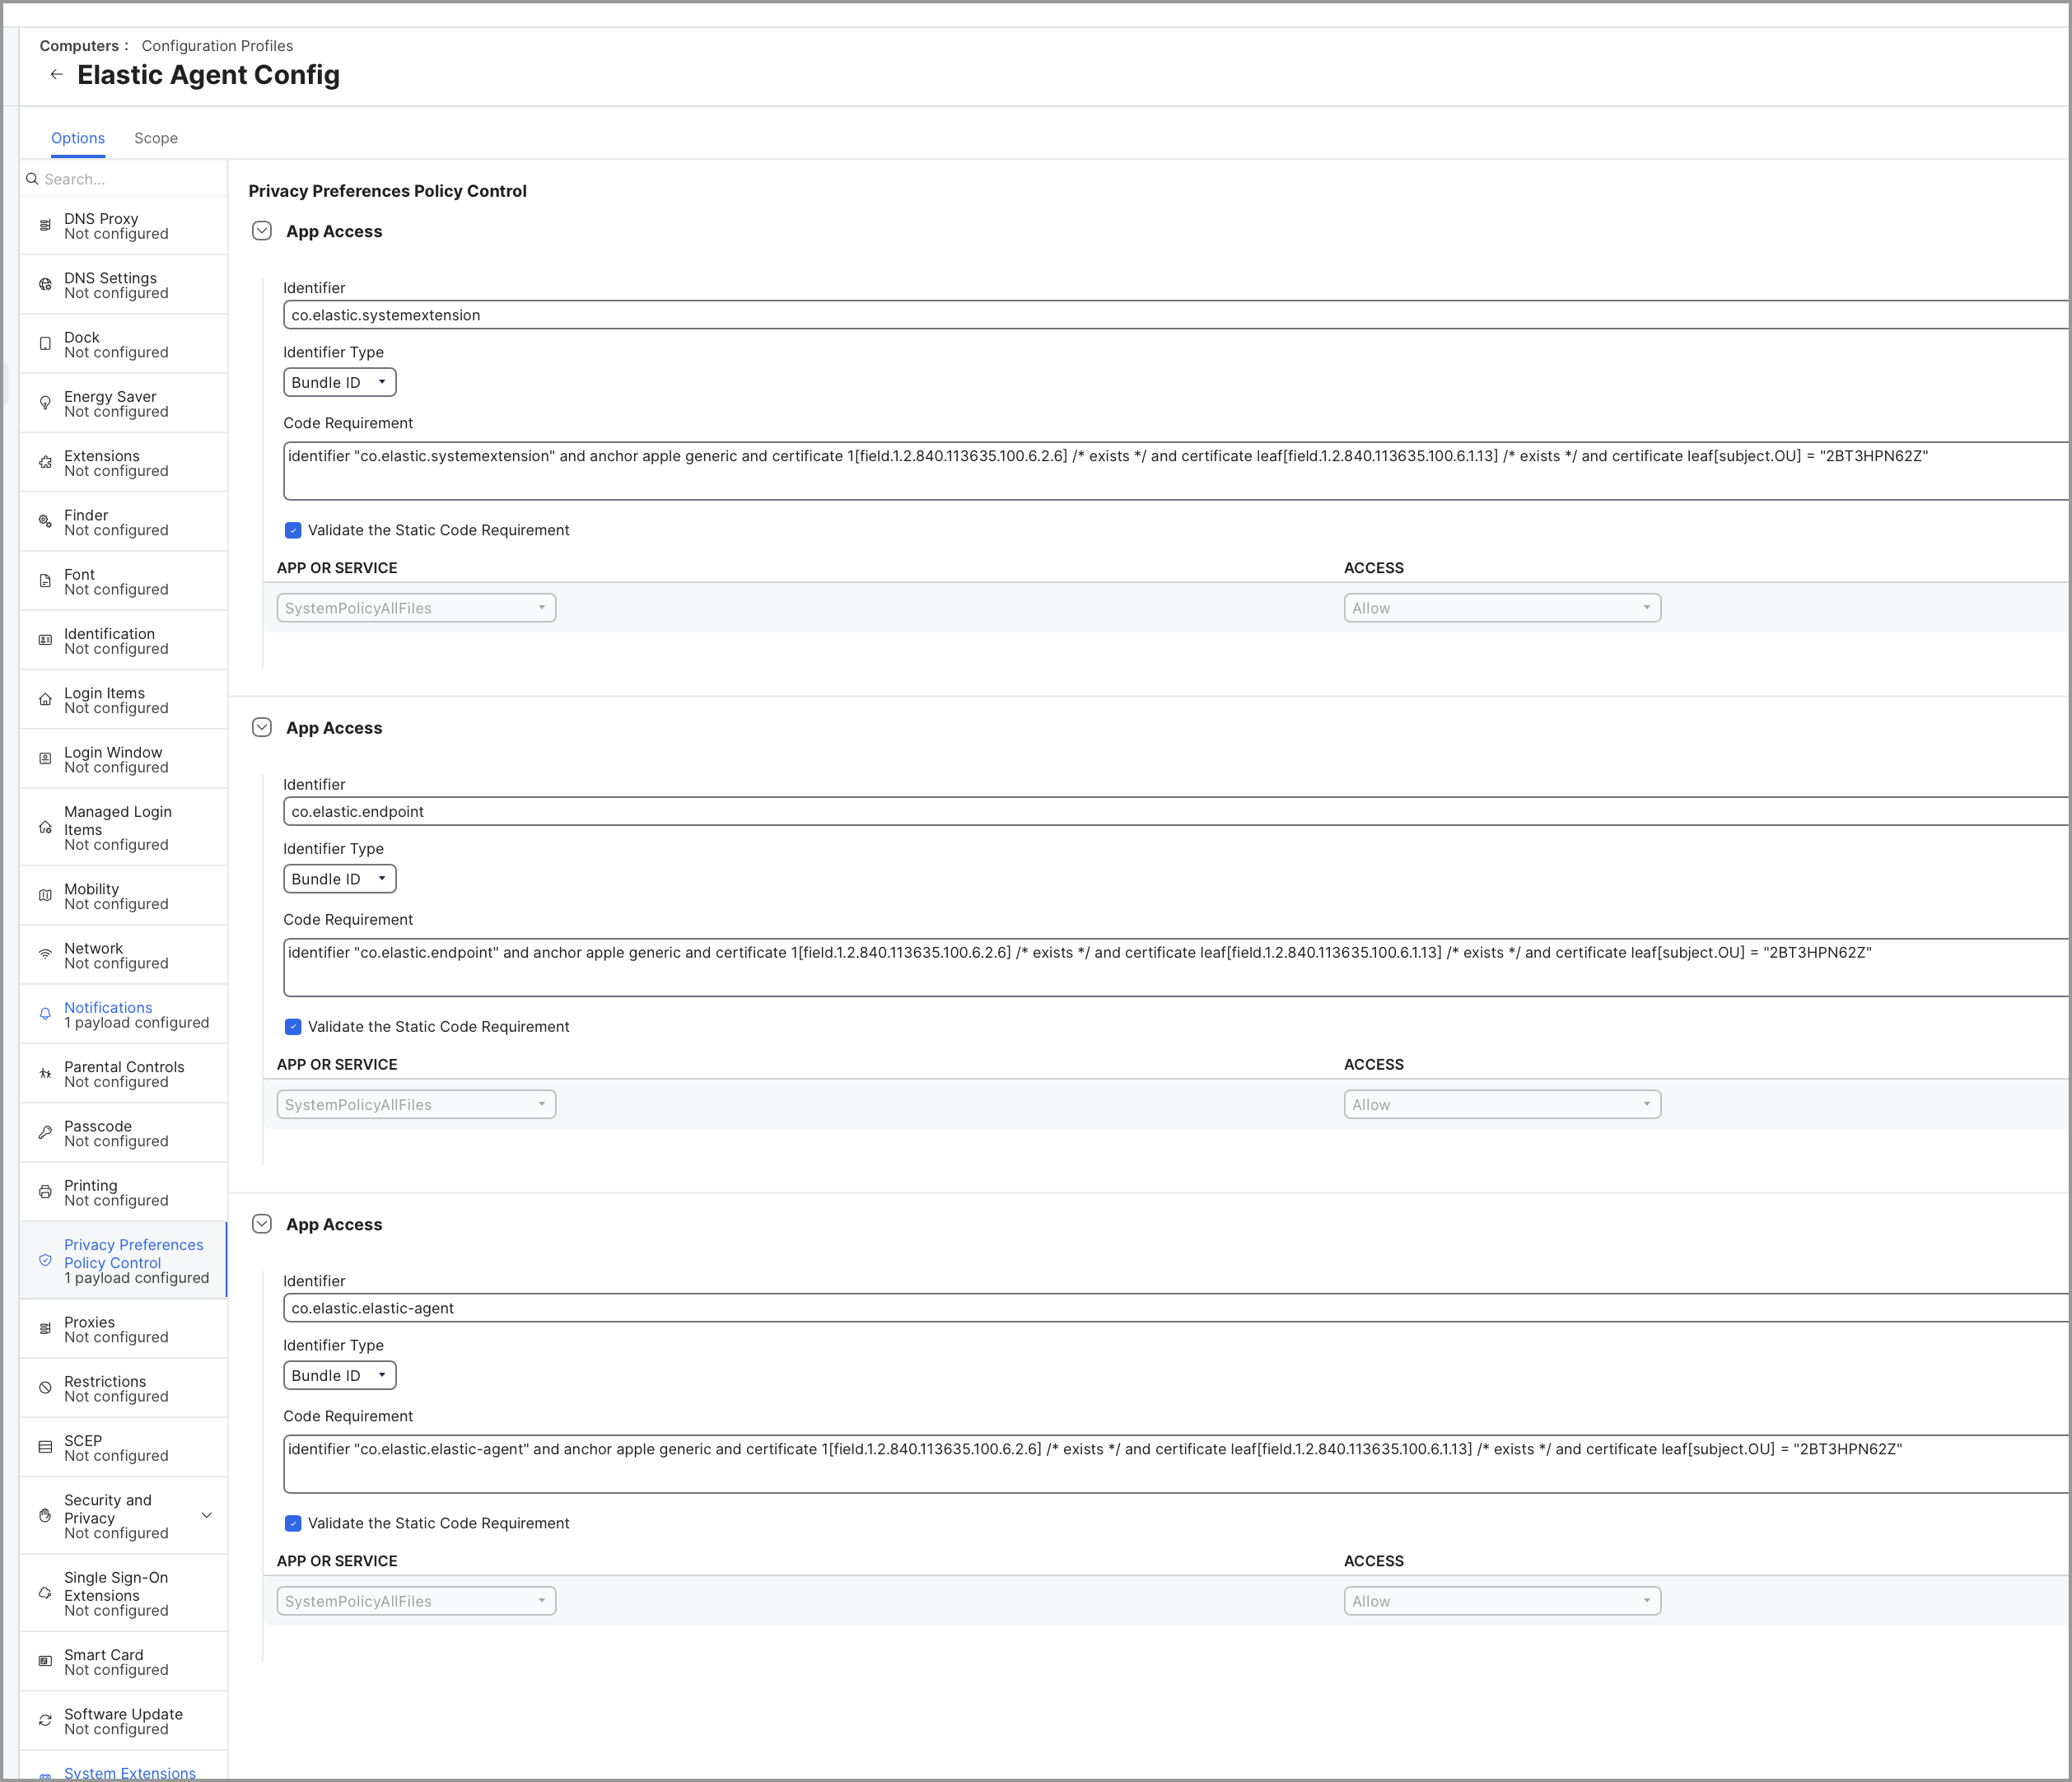Click the Software Update refresh icon

point(45,1721)
